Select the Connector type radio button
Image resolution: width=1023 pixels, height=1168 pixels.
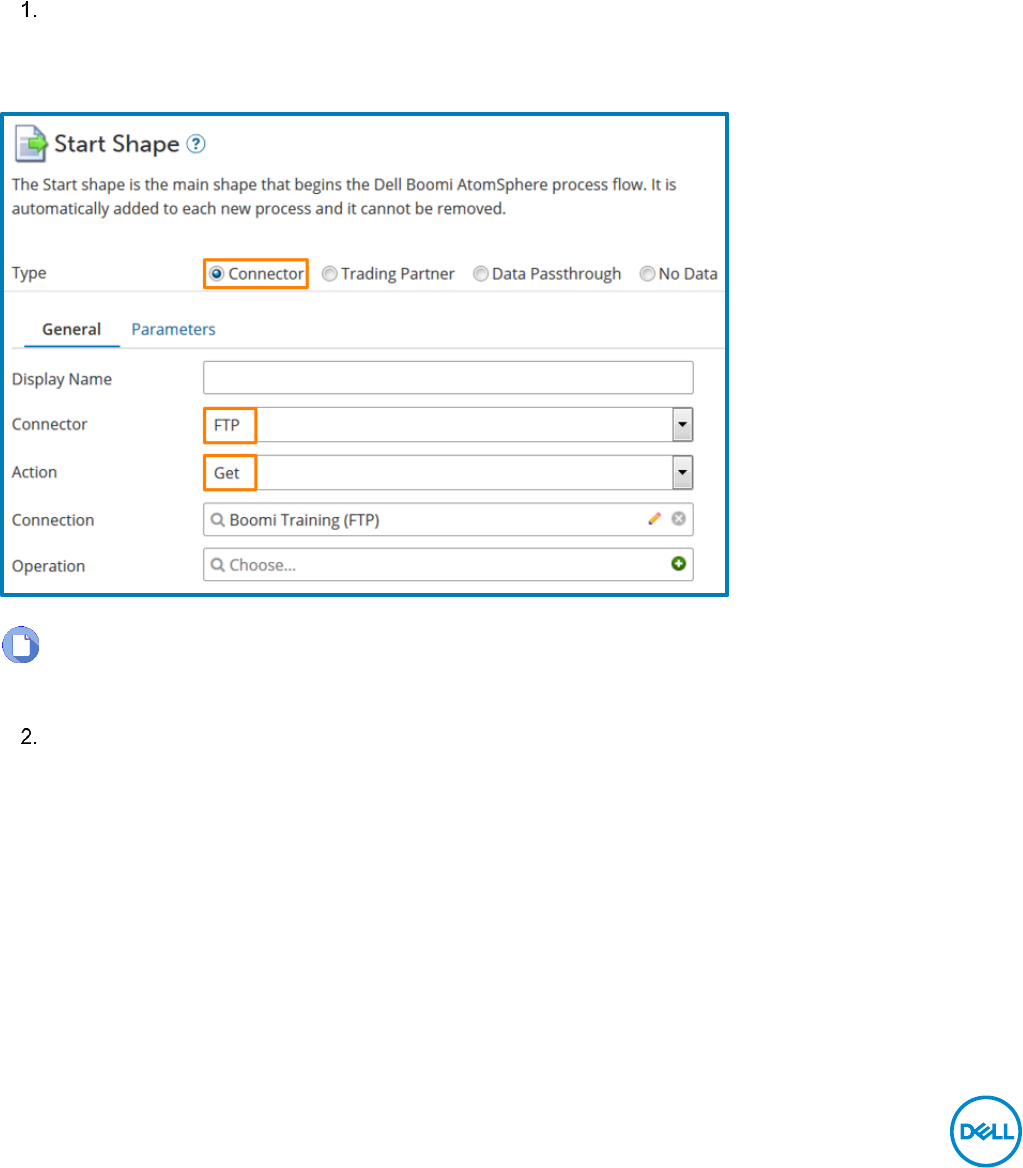coord(216,274)
